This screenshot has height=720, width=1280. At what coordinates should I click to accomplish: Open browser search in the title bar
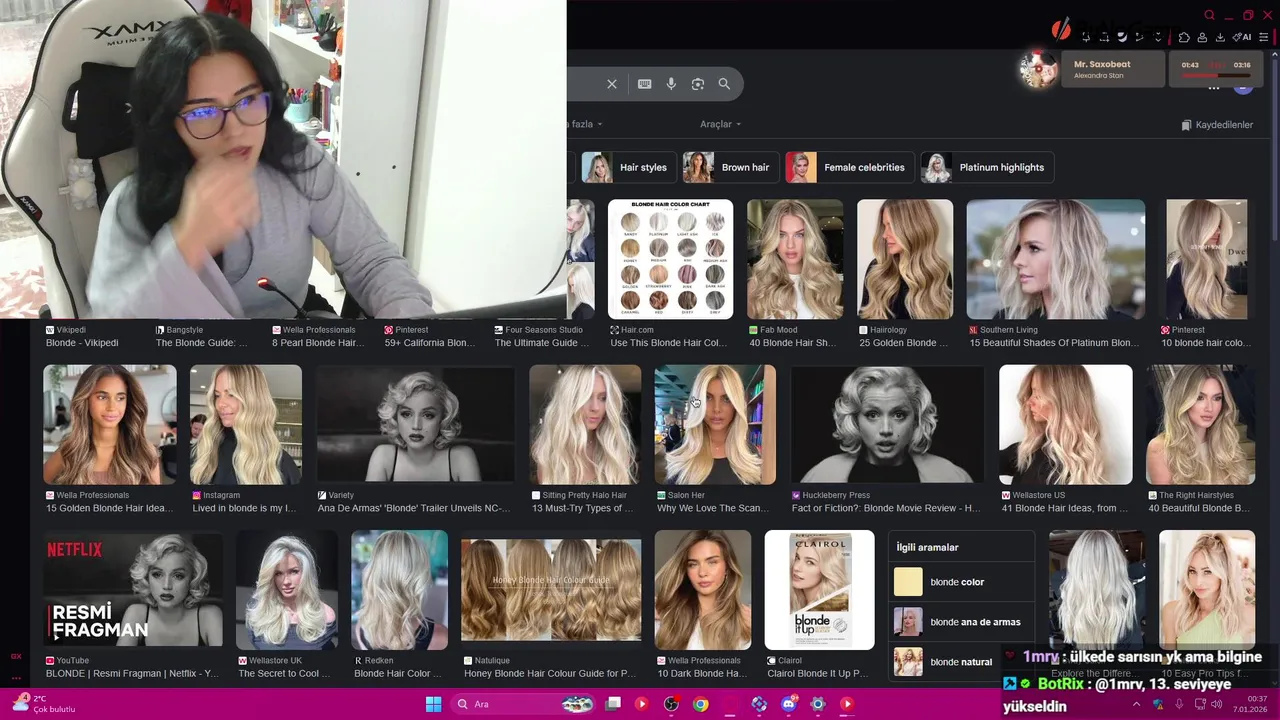pos(1209,15)
